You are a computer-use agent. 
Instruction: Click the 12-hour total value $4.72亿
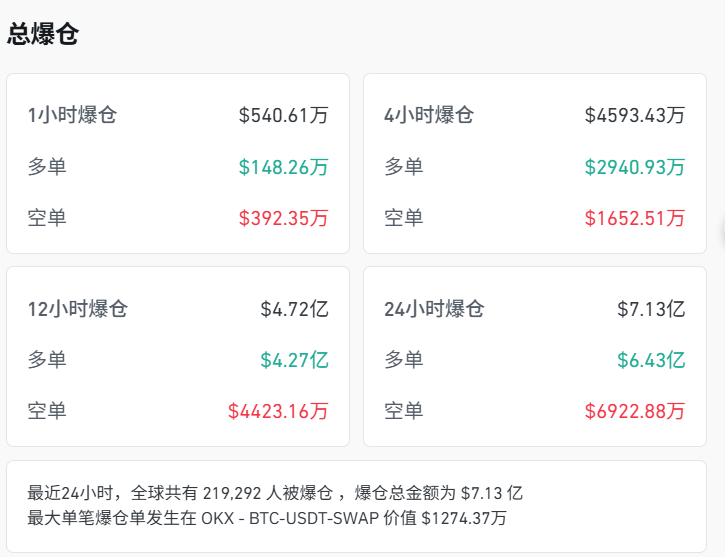pyautogui.click(x=294, y=308)
